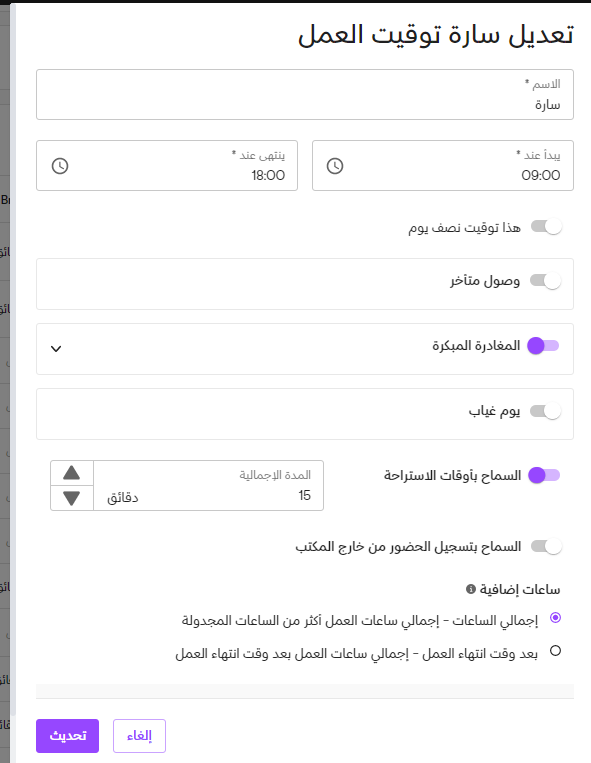591x763 pixels.
Task: Click the end time value 18:00
Action: pyautogui.click(x=268, y=175)
